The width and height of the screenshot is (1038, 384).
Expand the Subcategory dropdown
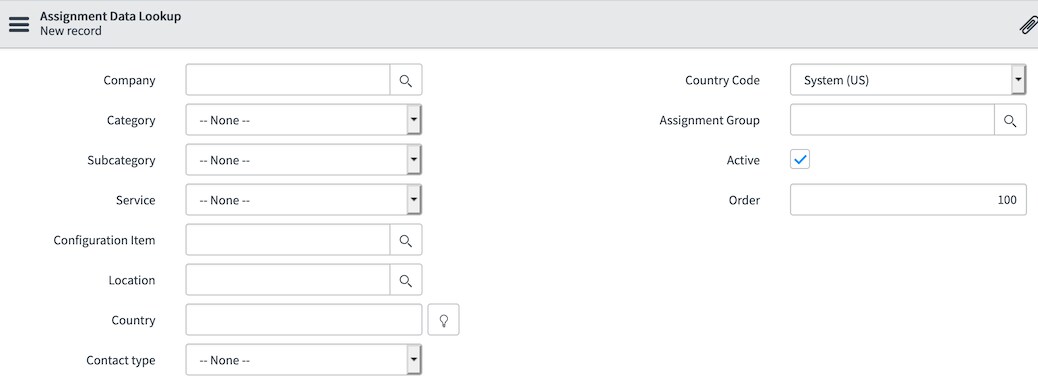303,160
